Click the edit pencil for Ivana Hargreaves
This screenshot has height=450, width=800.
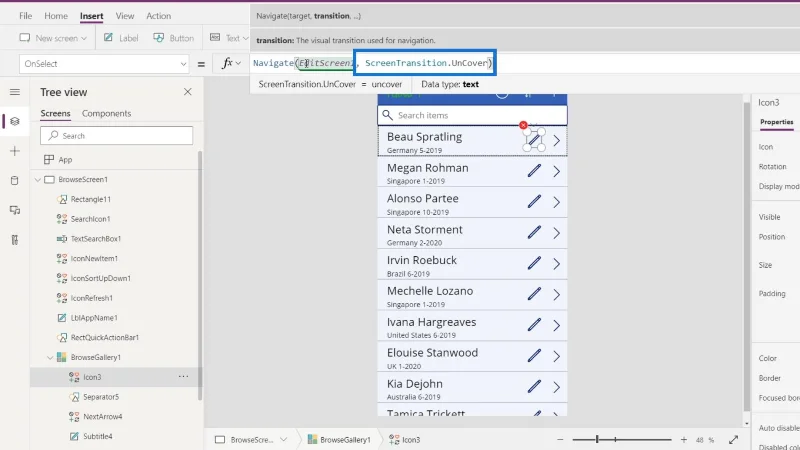point(534,325)
